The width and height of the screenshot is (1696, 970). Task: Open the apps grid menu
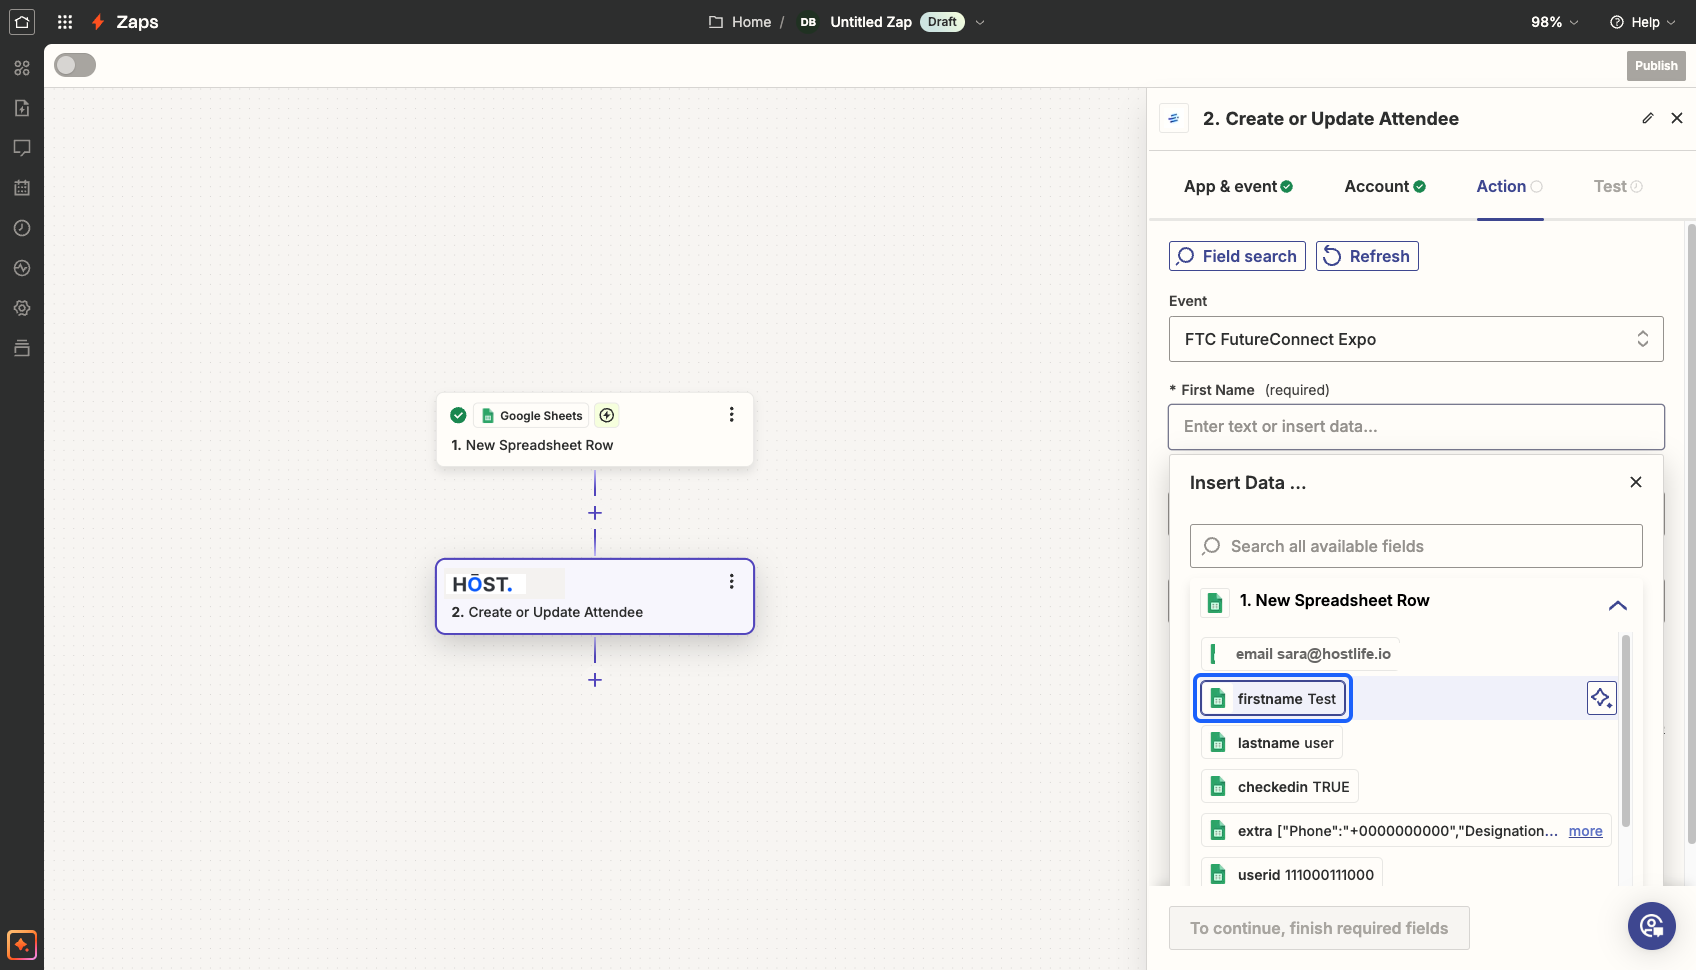click(x=65, y=22)
